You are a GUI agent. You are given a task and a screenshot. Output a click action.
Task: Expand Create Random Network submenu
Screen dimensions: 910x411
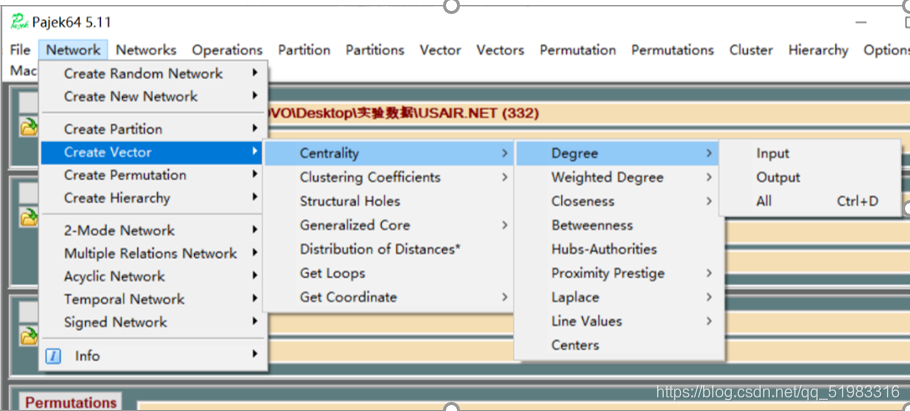(154, 74)
